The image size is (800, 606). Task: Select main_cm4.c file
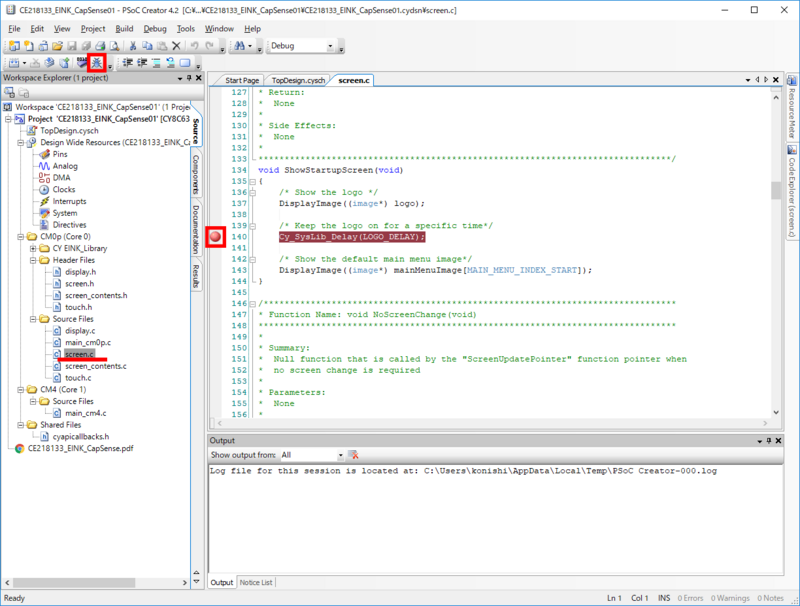[86, 413]
